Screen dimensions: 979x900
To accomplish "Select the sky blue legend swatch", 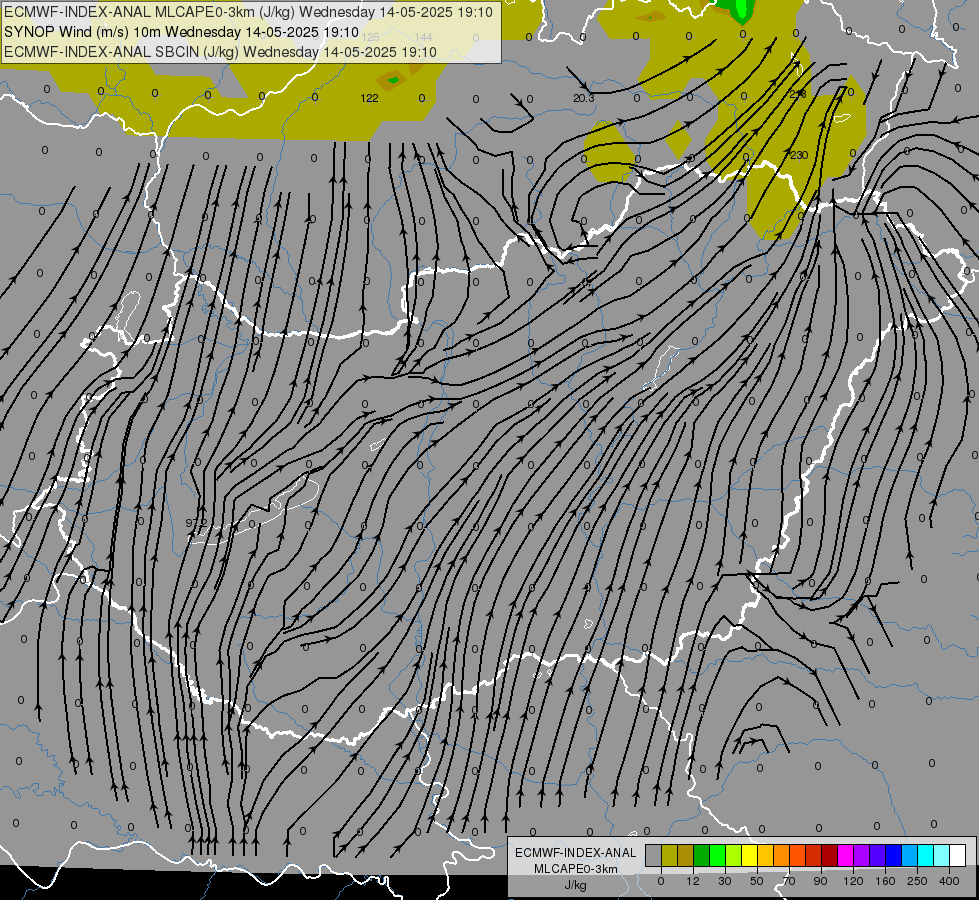I will click(x=910, y=855).
